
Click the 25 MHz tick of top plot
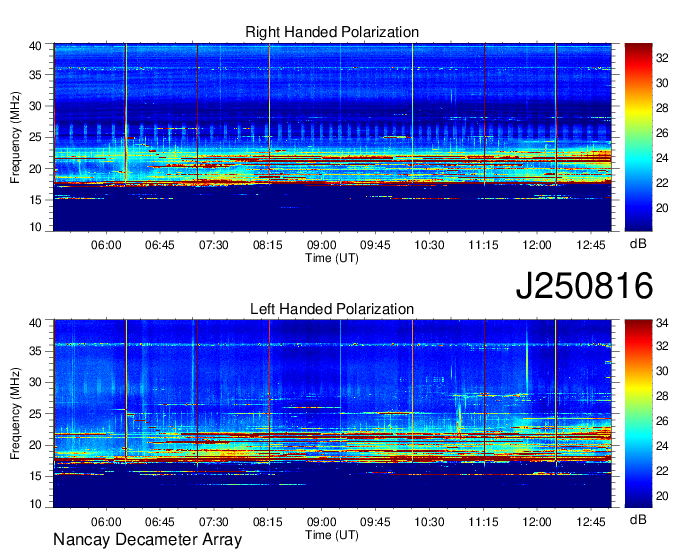35,137
